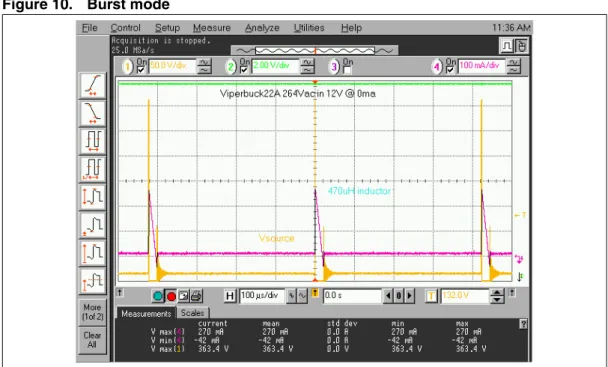Increase channel 4 current scale stepper
This screenshot has height=367, width=608.
point(514,62)
